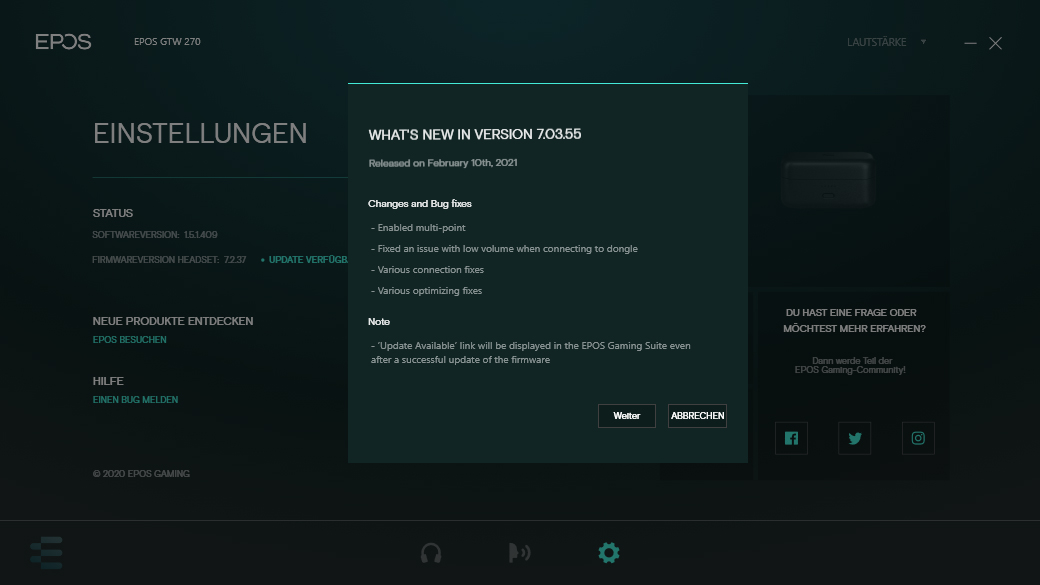Select the settings gear icon

pyautogui.click(x=608, y=552)
